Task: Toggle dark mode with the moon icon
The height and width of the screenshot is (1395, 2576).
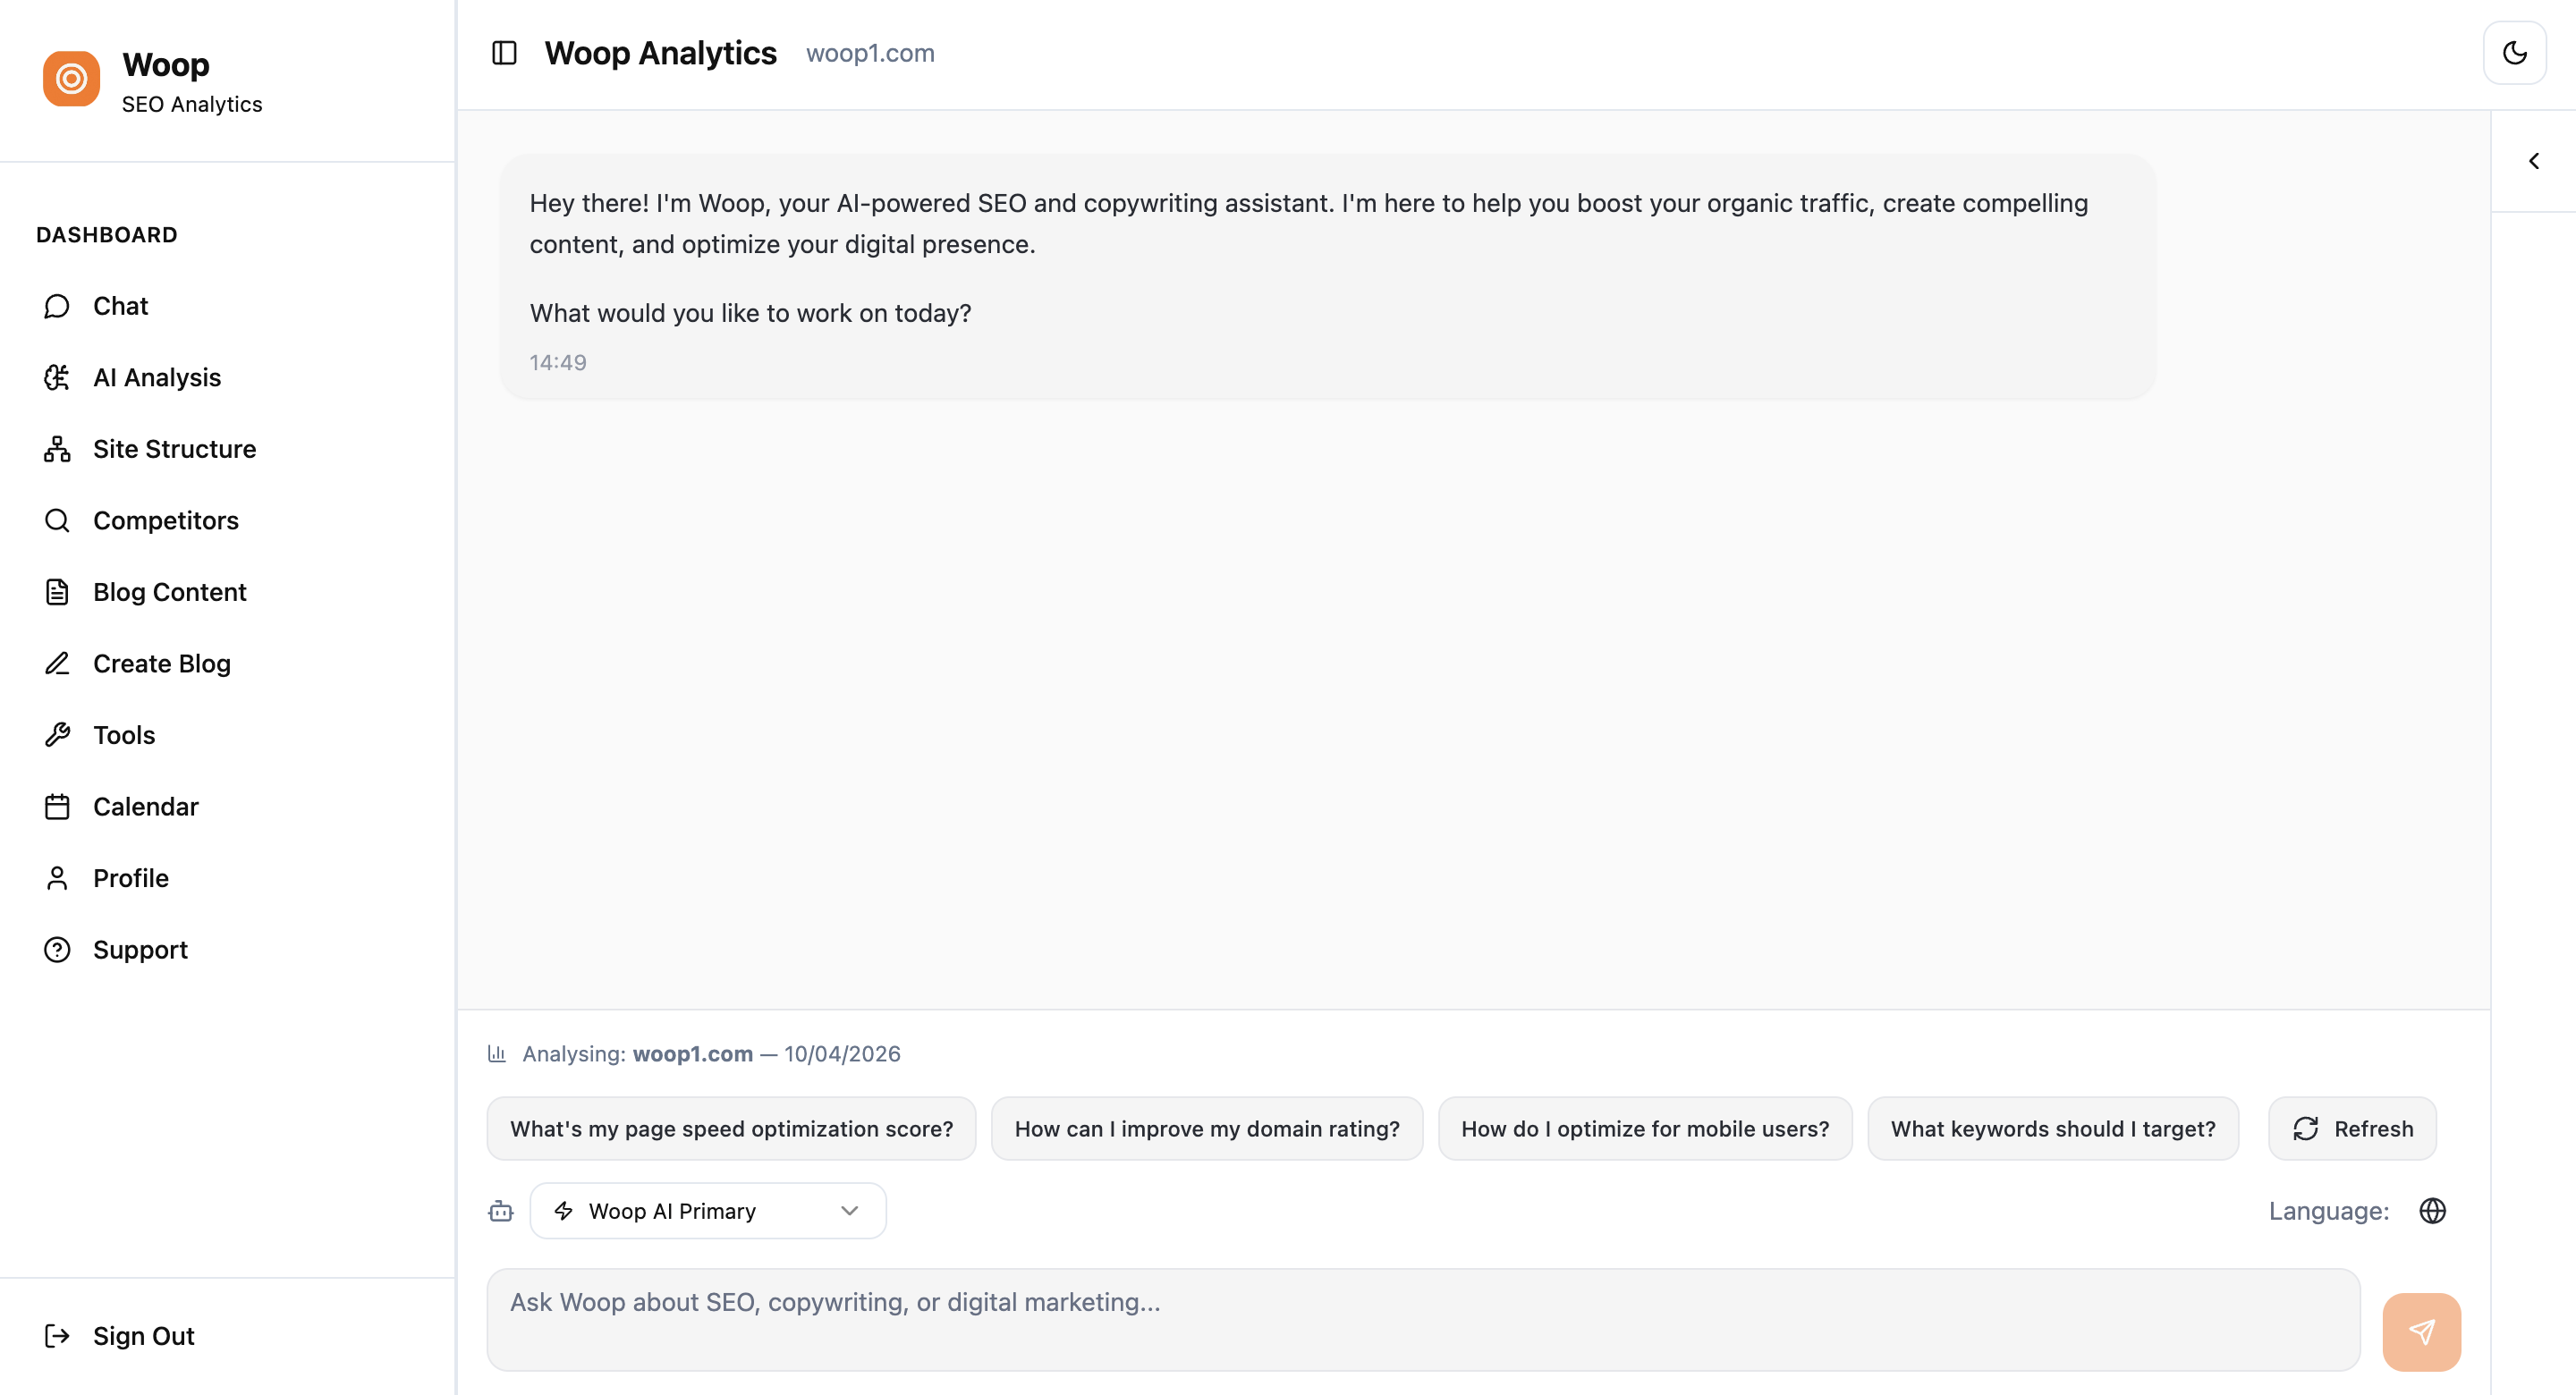Action: click(x=2514, y=52)
